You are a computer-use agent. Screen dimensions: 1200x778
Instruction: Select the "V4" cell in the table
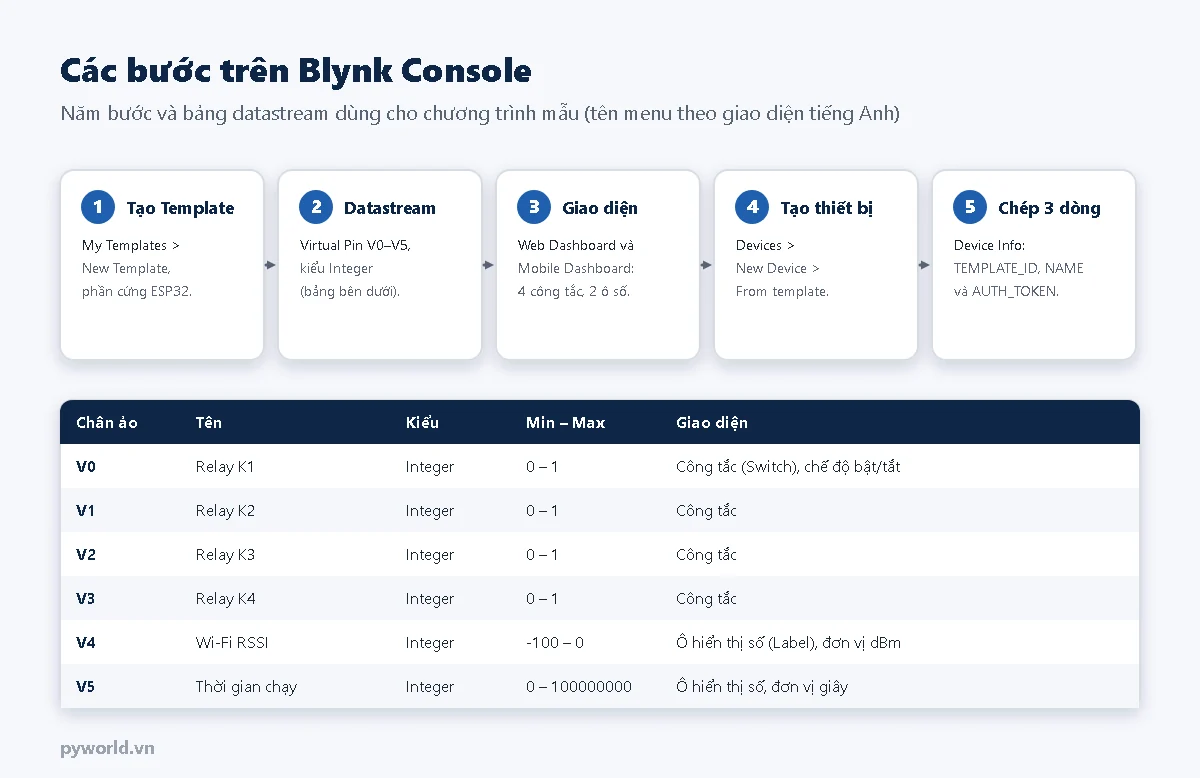(x=86, y=642)
